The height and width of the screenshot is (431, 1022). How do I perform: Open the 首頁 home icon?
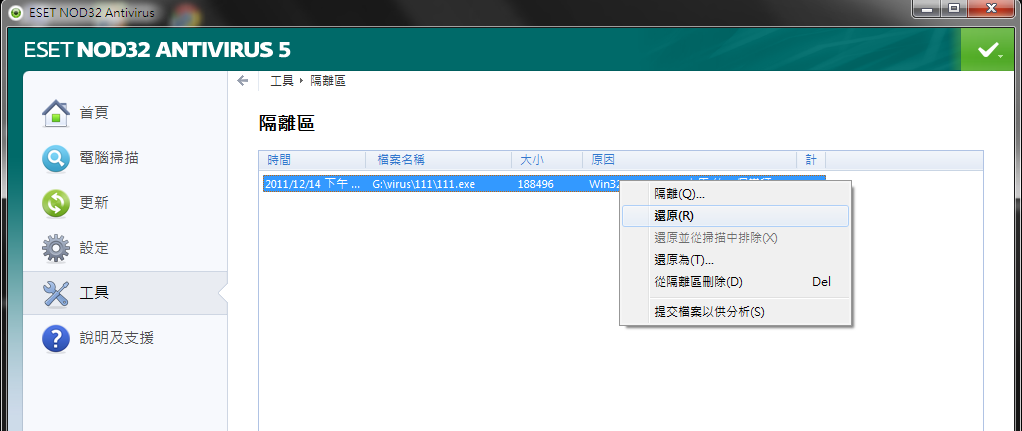click(x=56, y=113)
